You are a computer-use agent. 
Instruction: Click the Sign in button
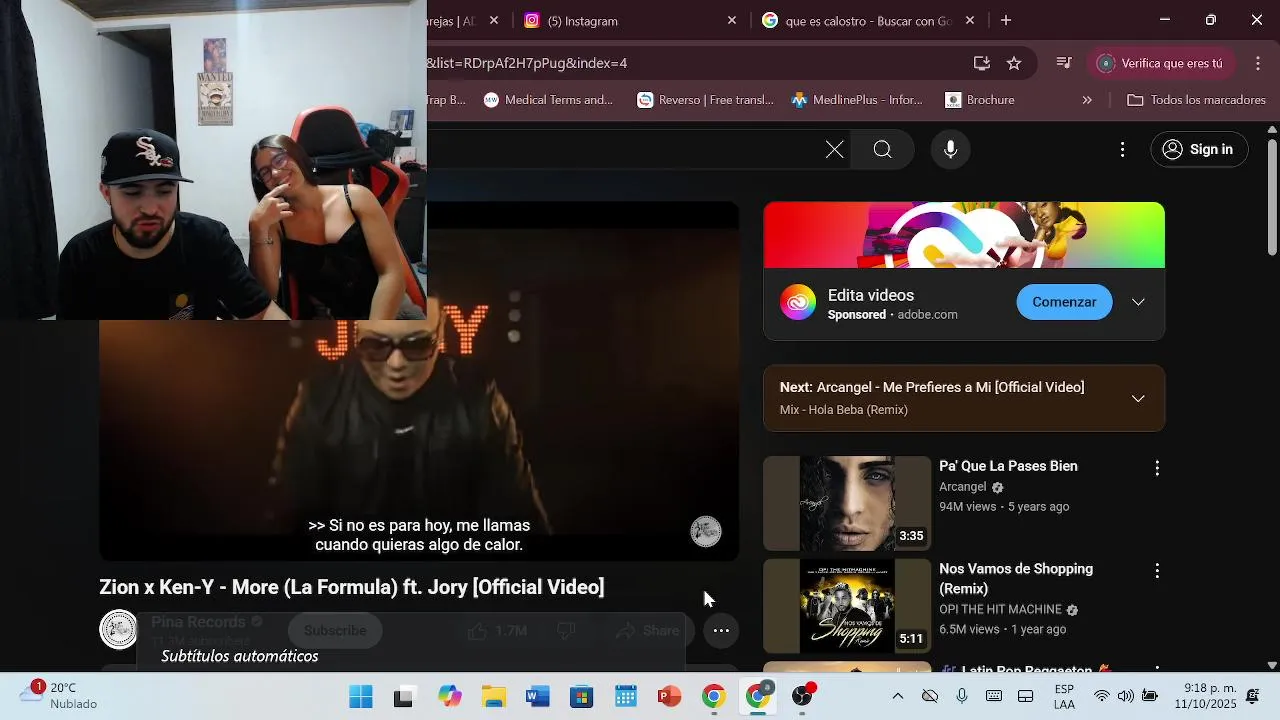1200,150
